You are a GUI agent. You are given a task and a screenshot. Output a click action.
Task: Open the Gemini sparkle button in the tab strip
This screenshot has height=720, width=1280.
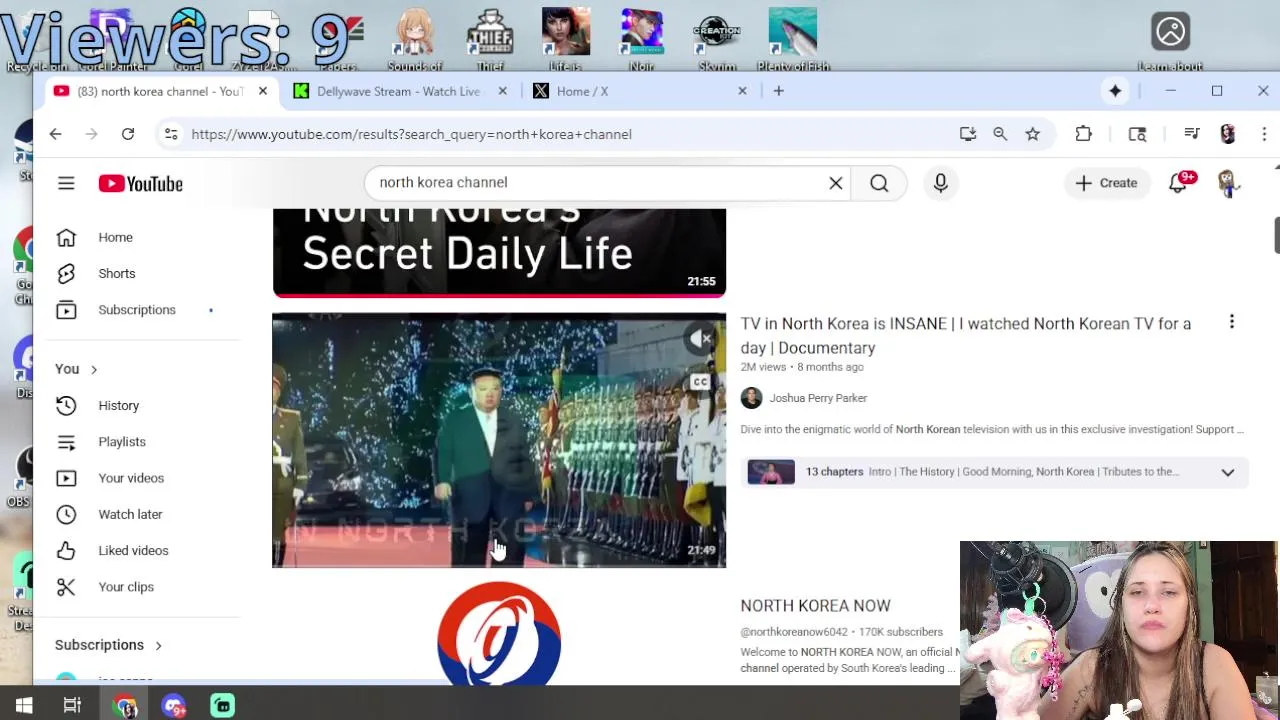1115,91
